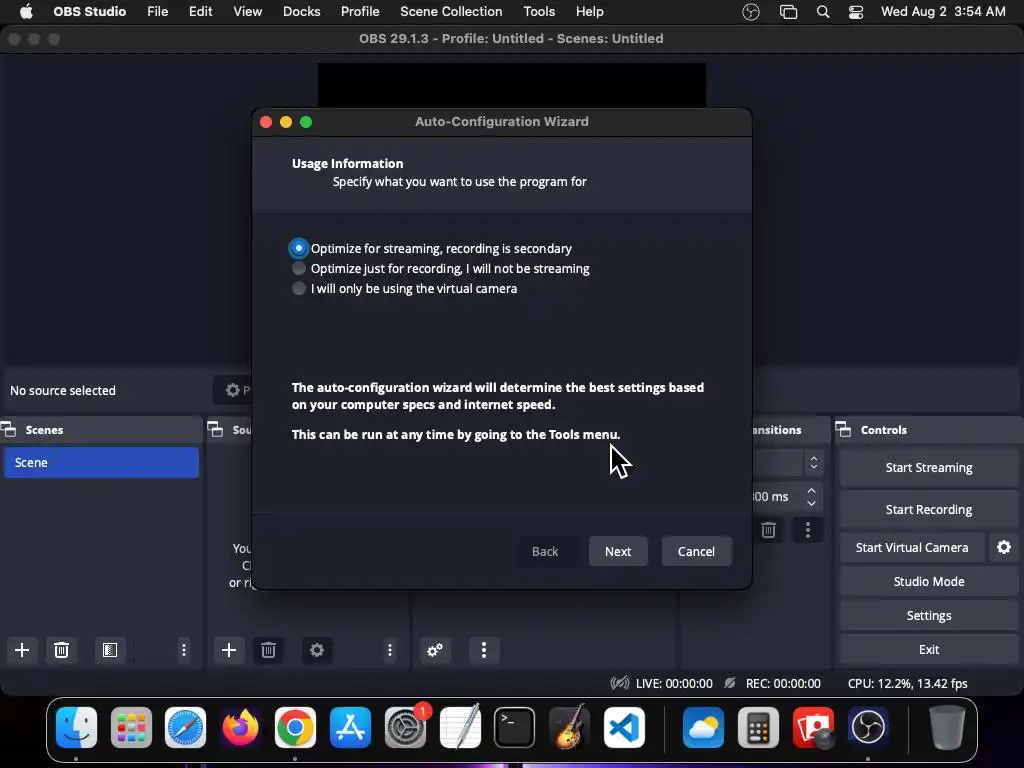The height and width of the screenshot is (768, 1024).
Task: Open System Settings from the Dock
Action: click(x=405, y=727)
